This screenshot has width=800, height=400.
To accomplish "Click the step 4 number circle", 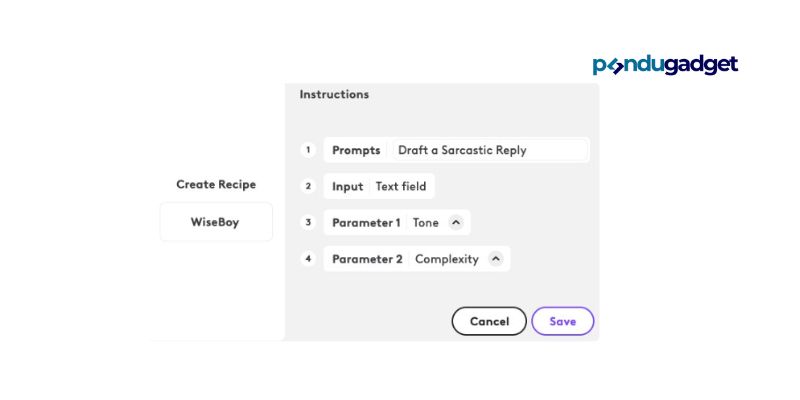I will (308, 259).
